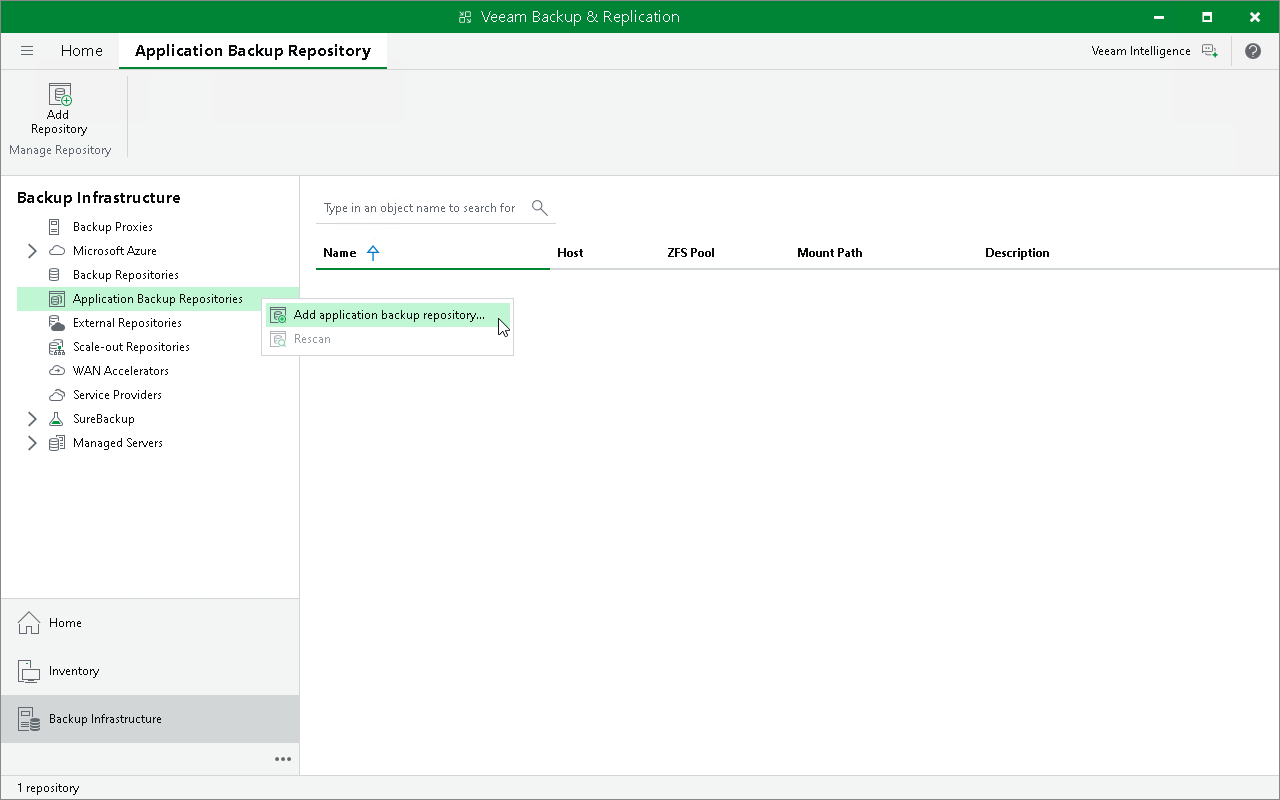Select Scale-out Repositories in the tree

(x=131, y=347)
